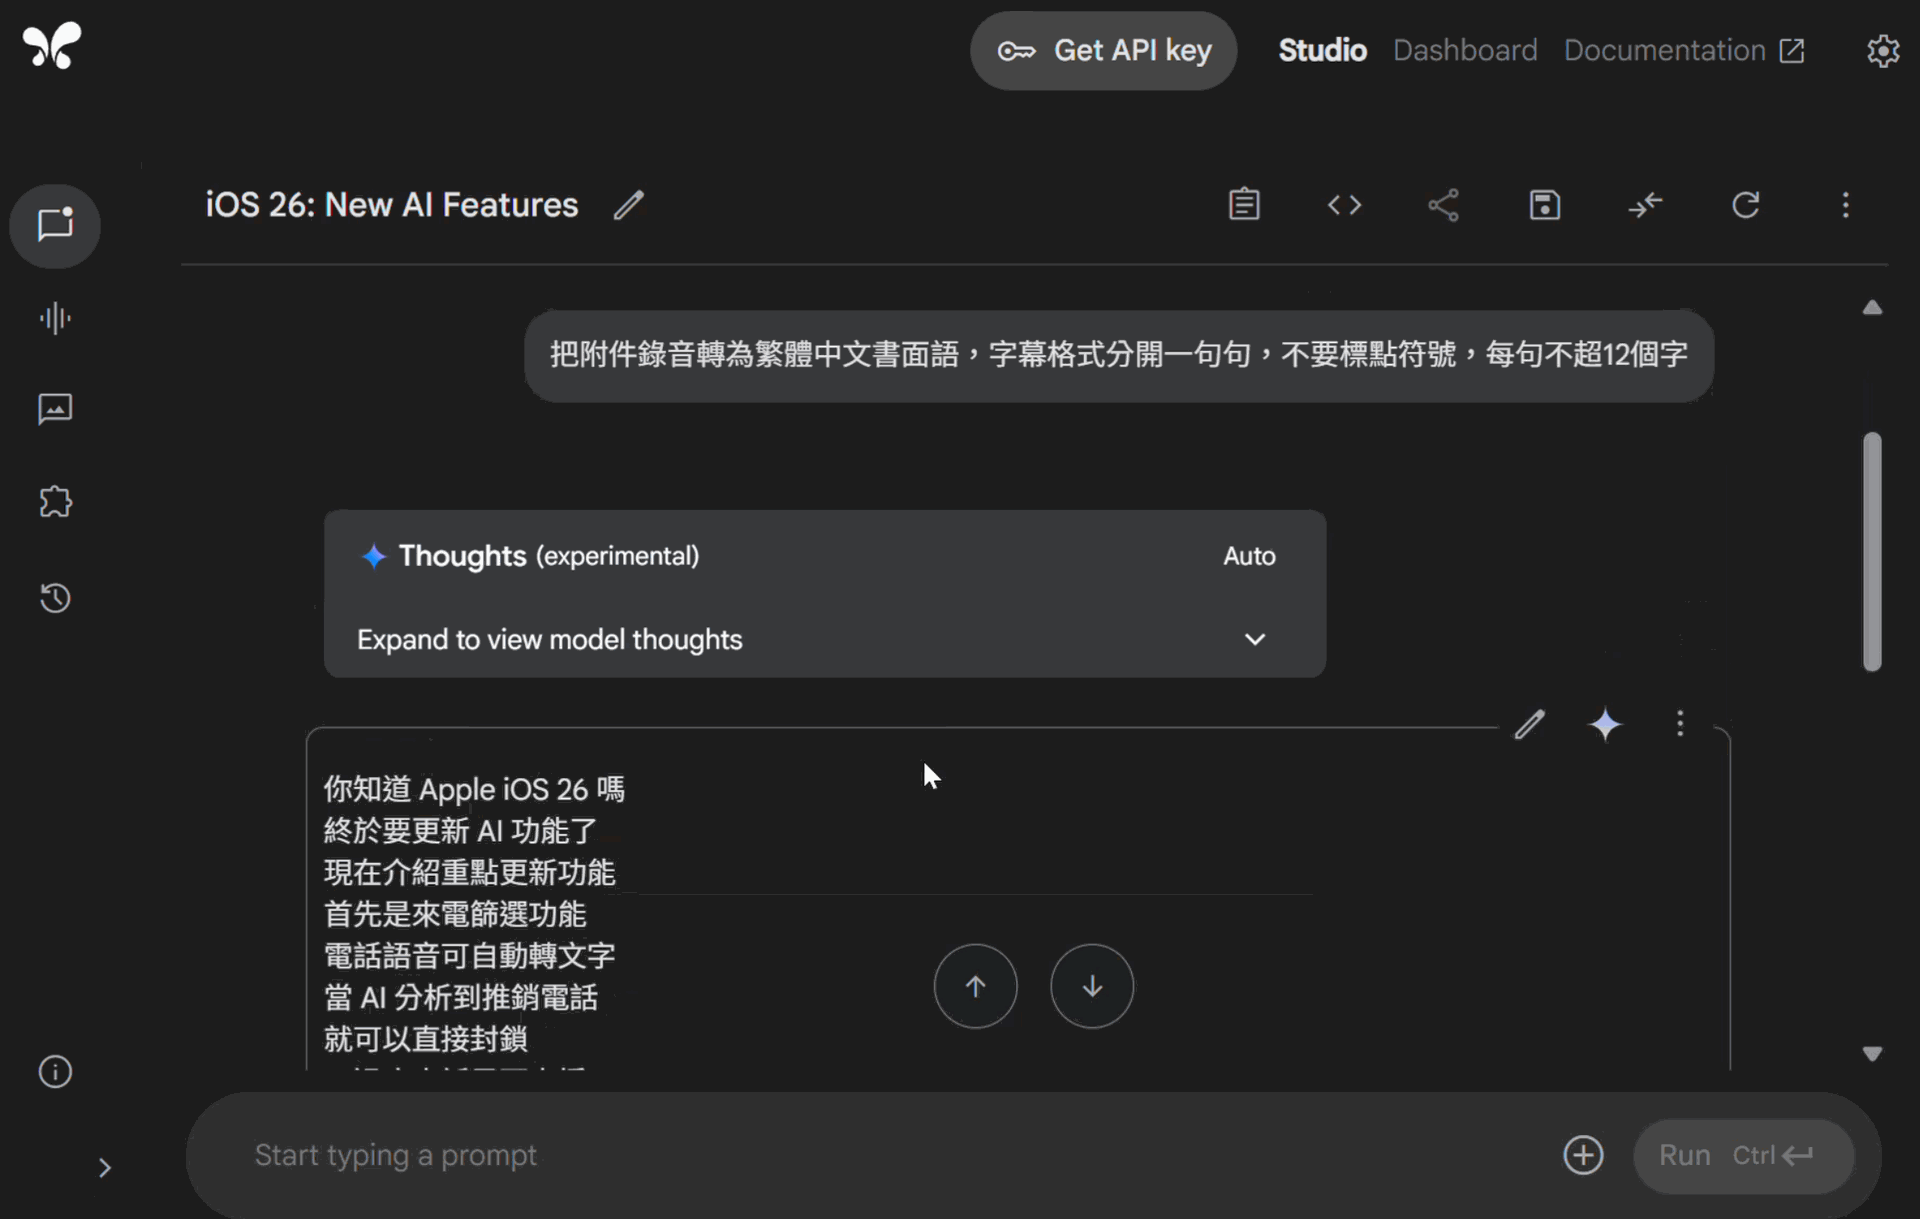Click the jump down arrow button
The image size is (1920, 1219).
click(1092, 986)
